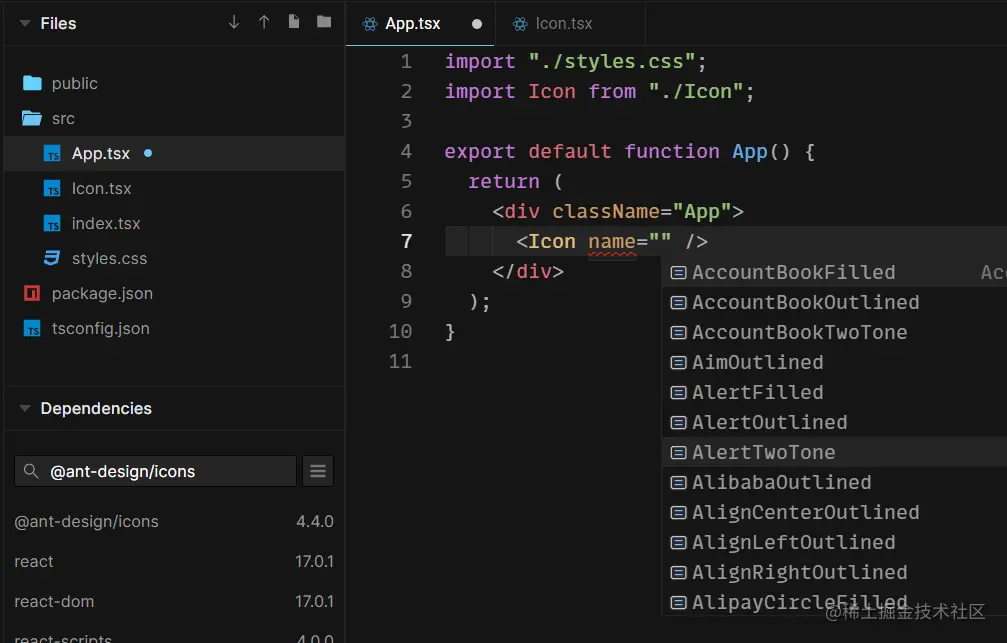Expand the public folder
Image resolution: width=1007 pixels, height=643 pixels.
(x=74, y=83)
